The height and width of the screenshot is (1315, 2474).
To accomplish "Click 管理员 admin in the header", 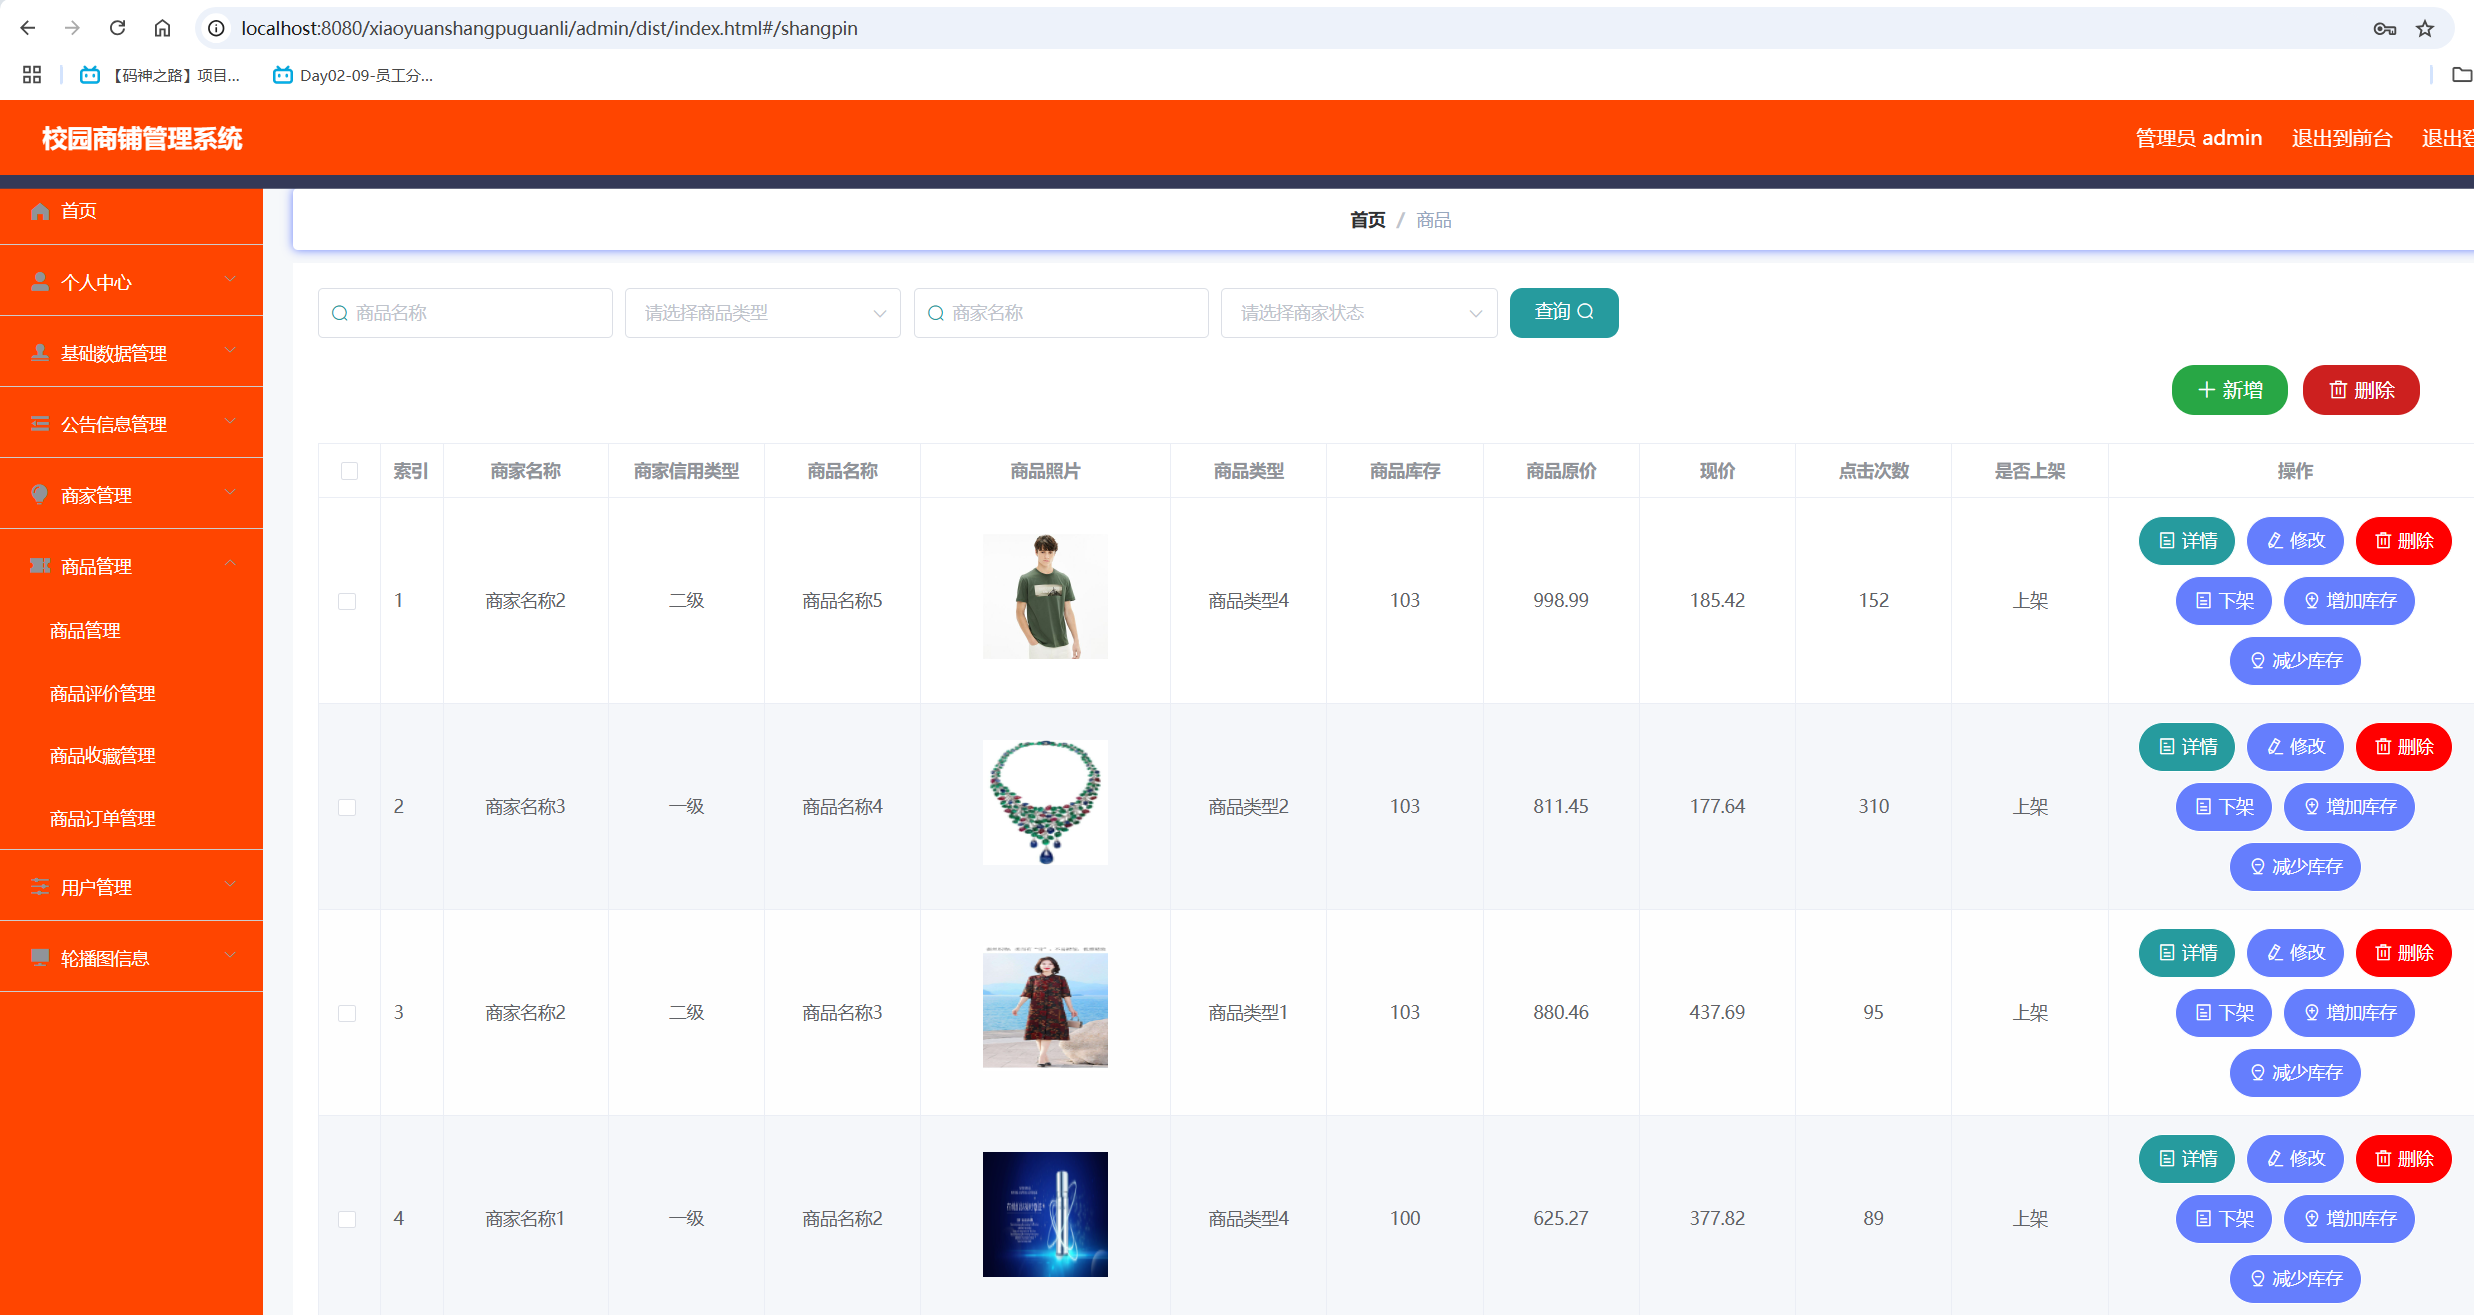I will 2198,138.
